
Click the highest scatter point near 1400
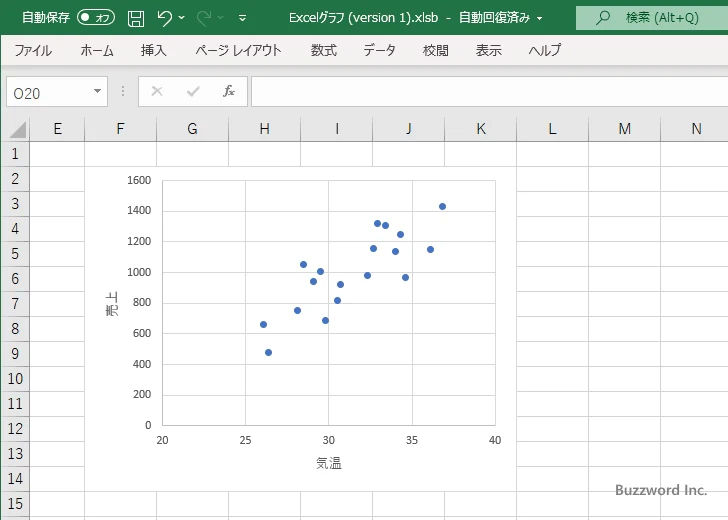tap(442, 207)
